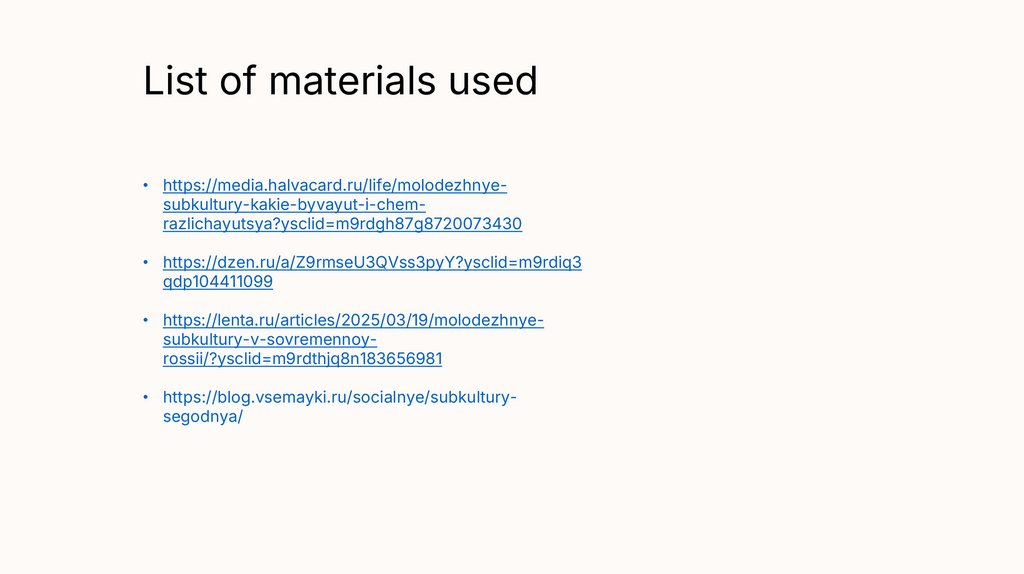The image size is (1024, 574).
Task: Click the bullet before the halvacard link
Action: [145, 186]
